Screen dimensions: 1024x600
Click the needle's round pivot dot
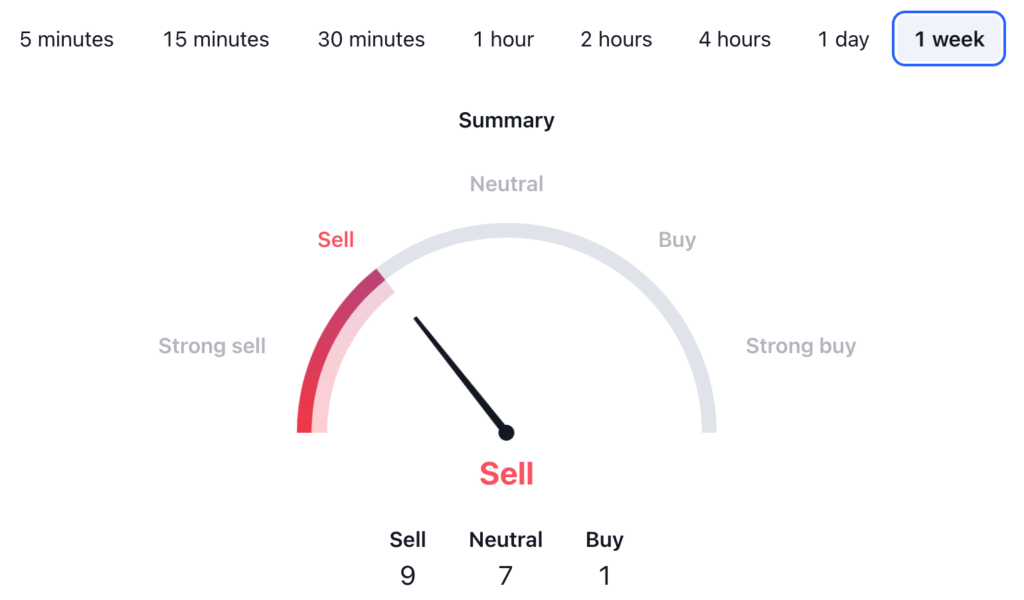[x=506, y=433]
